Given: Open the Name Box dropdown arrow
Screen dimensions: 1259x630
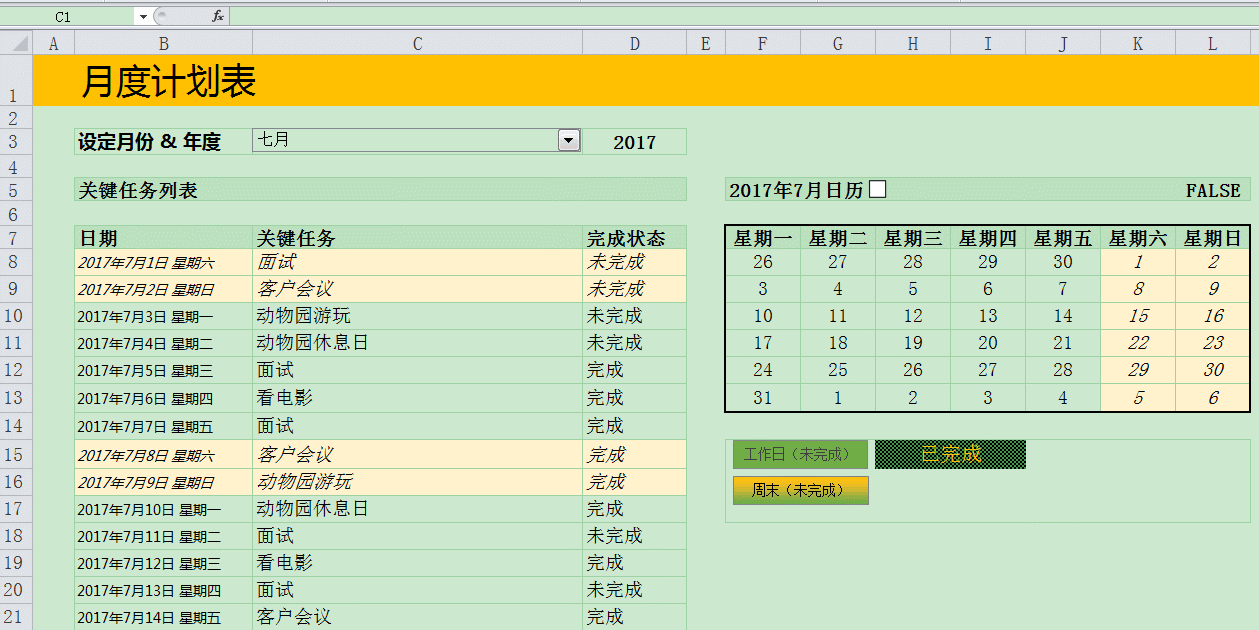Looking at the screenshot, I should [143, 17].
